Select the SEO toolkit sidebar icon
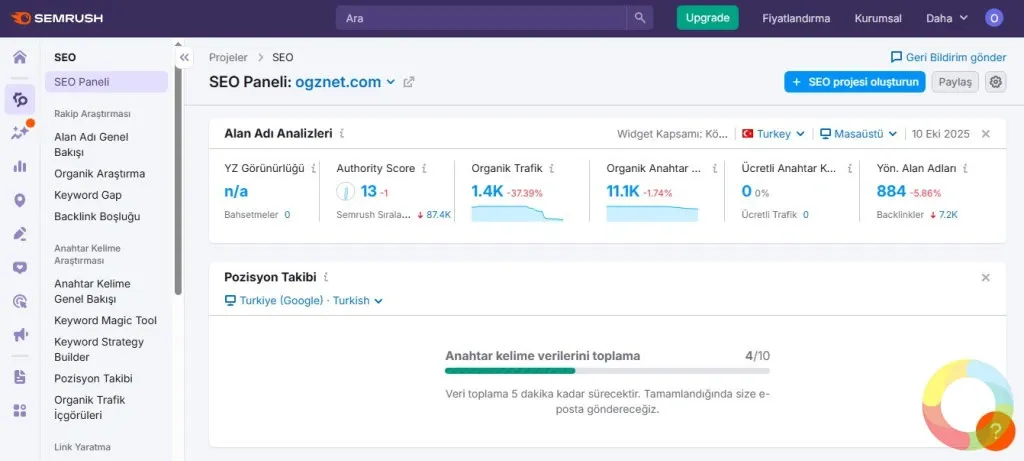This screenshot has height=461, width=1024. pyautogui.click(x=20, y=99)
